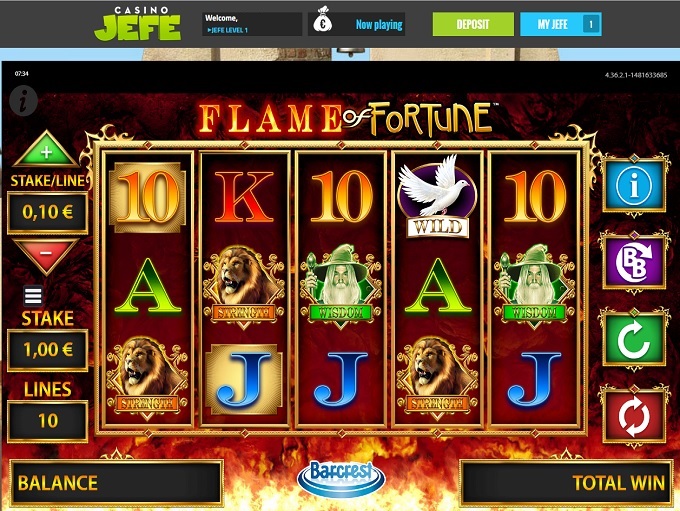The height and width of the screenshot is (511, 680).
Task: Click the Deposit button
Action: click(x=473, y=24)
